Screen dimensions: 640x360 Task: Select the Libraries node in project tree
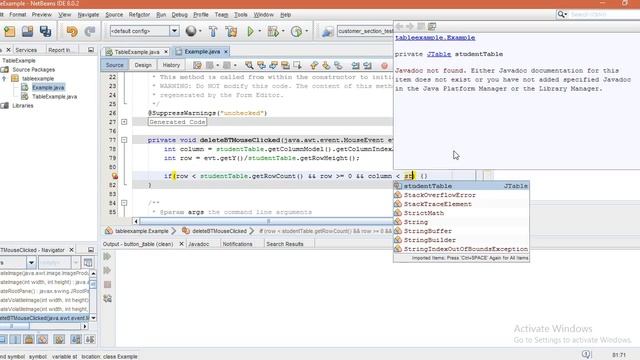tap(23, 105)
